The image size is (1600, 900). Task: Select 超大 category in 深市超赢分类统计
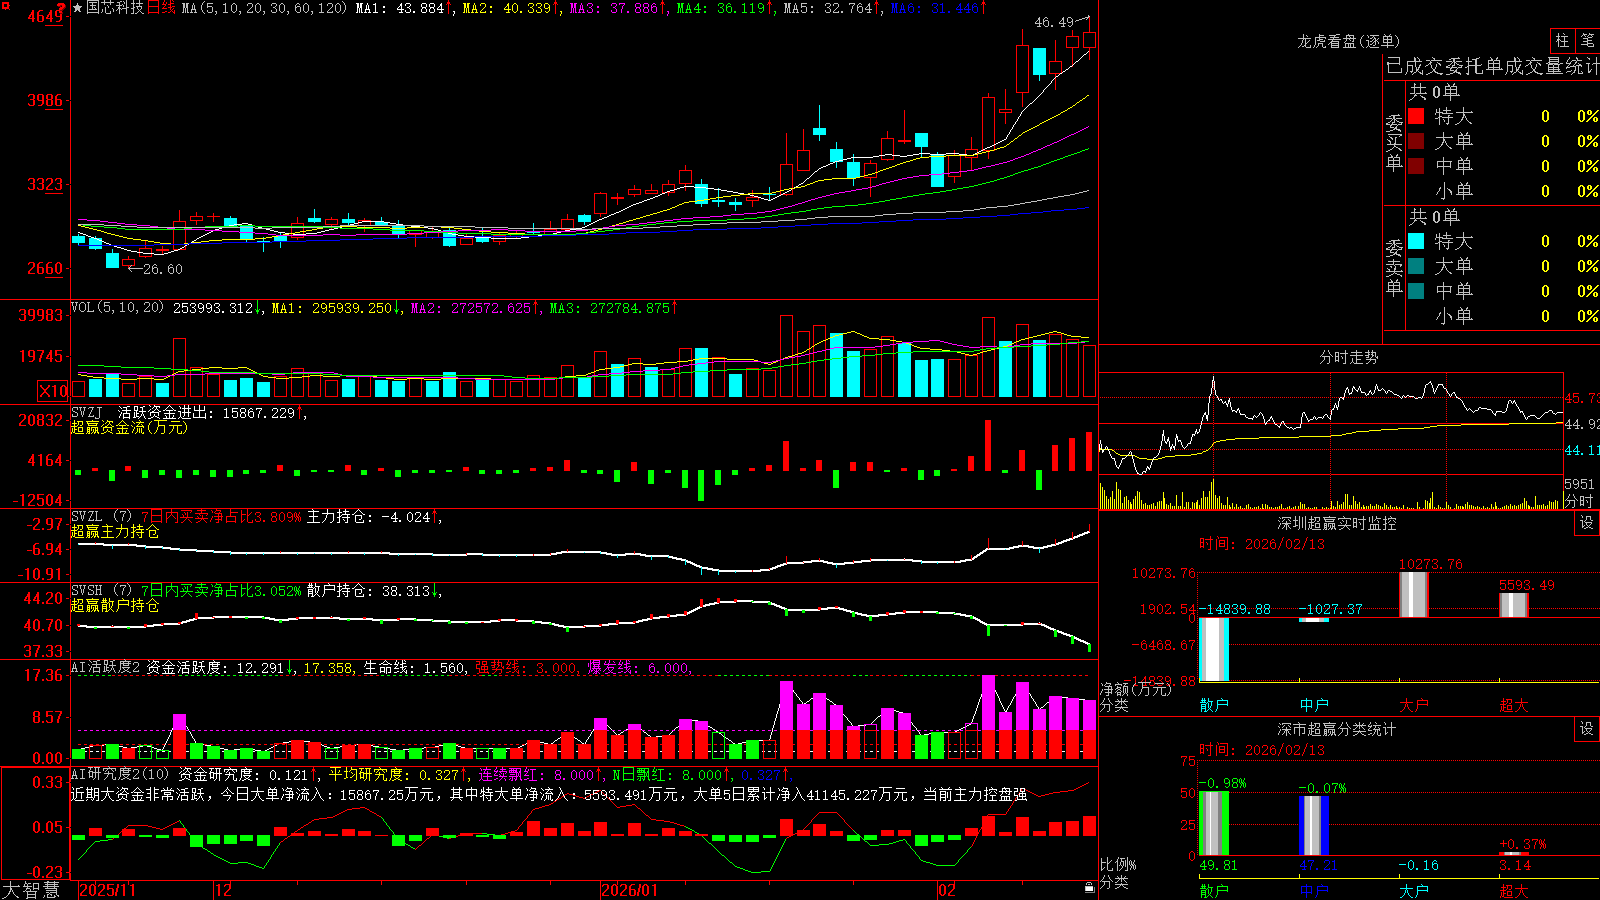point(1514,890)
